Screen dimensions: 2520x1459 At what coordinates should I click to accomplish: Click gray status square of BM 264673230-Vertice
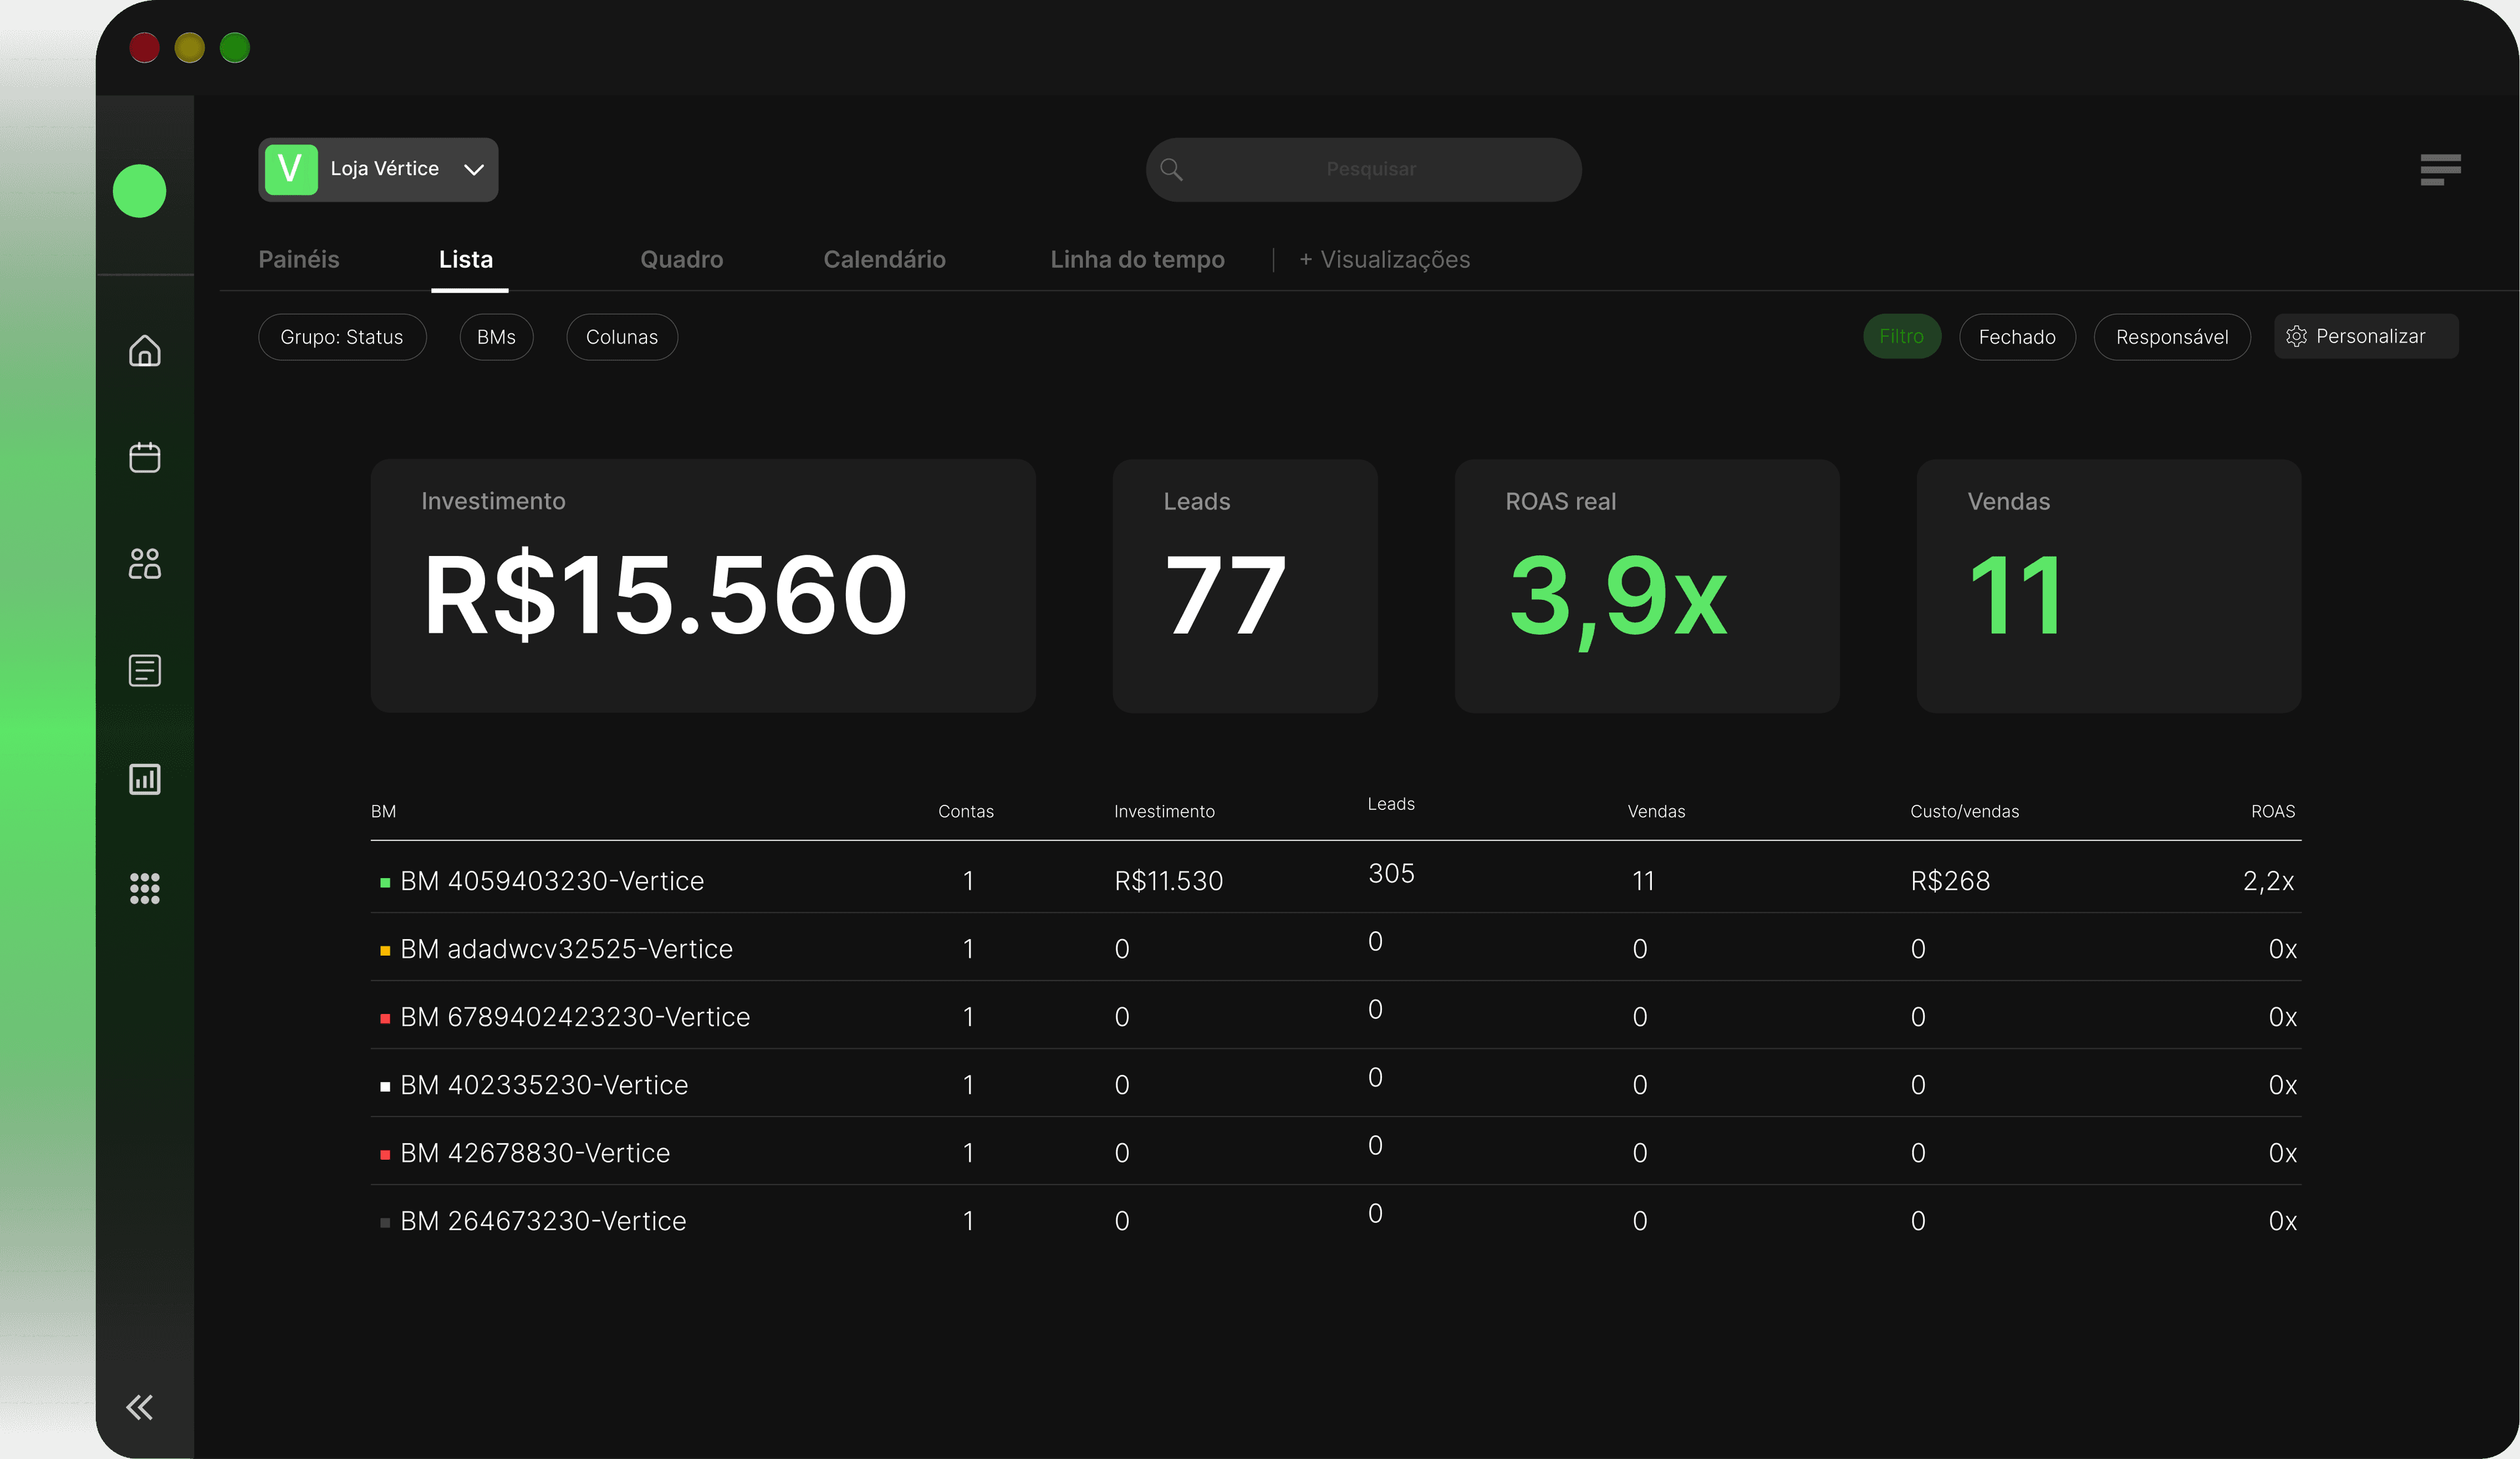pos(385,1222)
